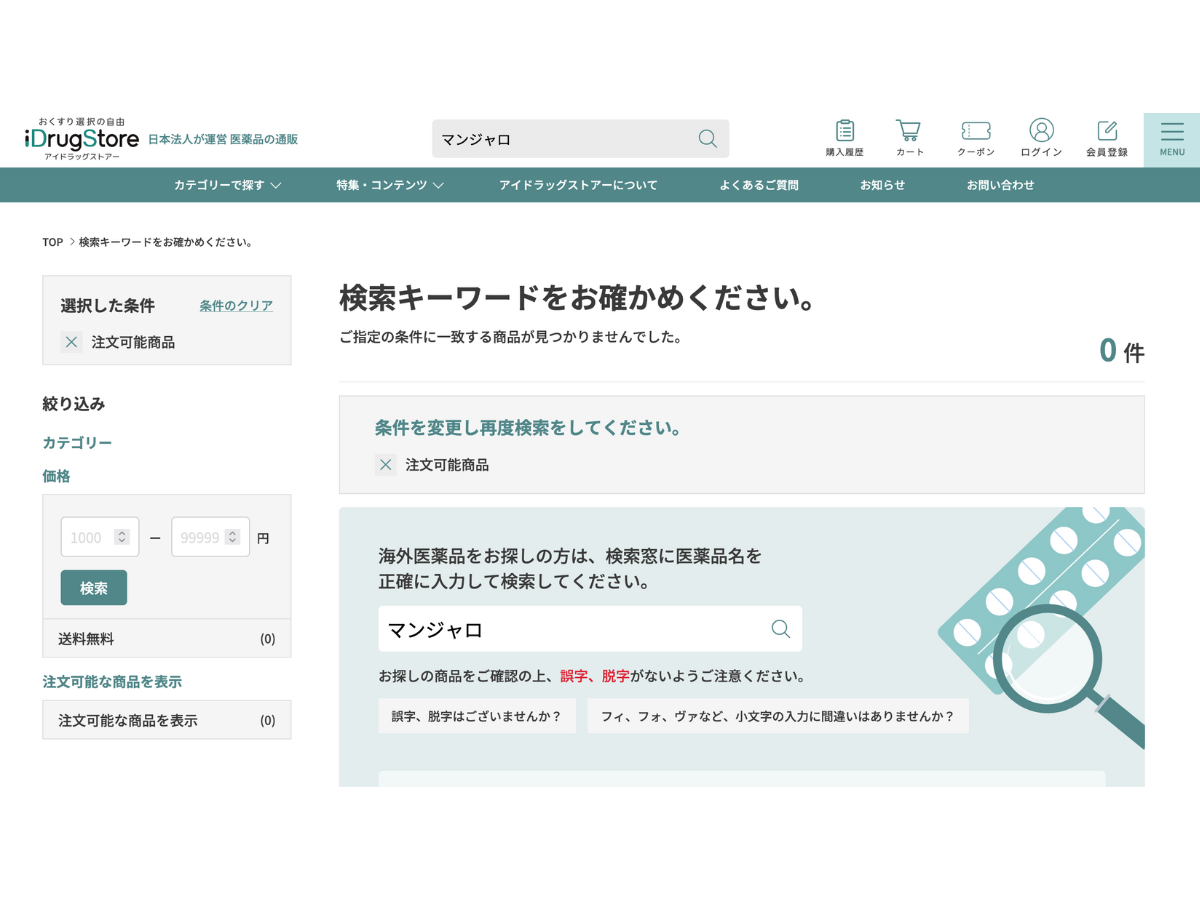Open the MENU hamburger button
1200x900 pixels.
(x=1172, y=139)
